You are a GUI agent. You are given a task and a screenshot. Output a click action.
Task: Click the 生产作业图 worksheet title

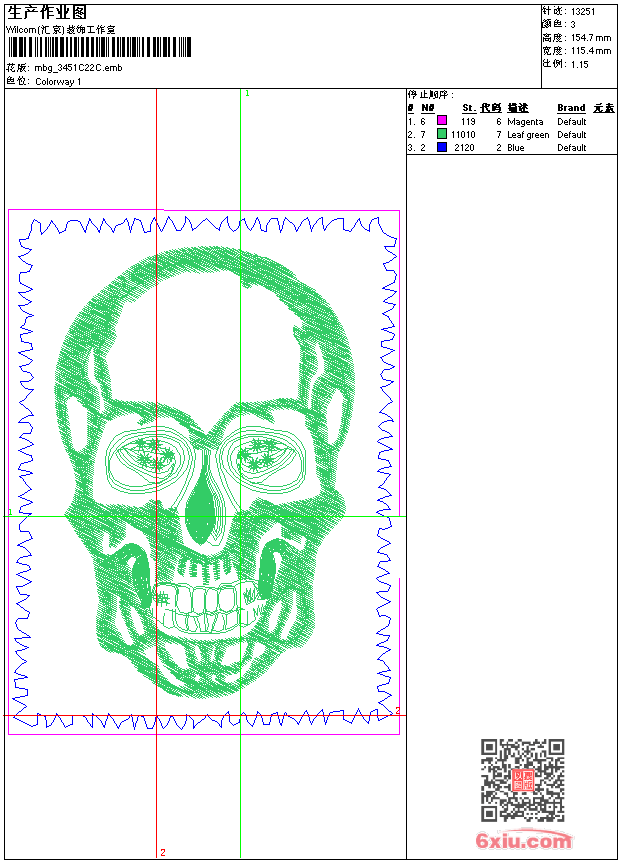click(x=47, y=12)
